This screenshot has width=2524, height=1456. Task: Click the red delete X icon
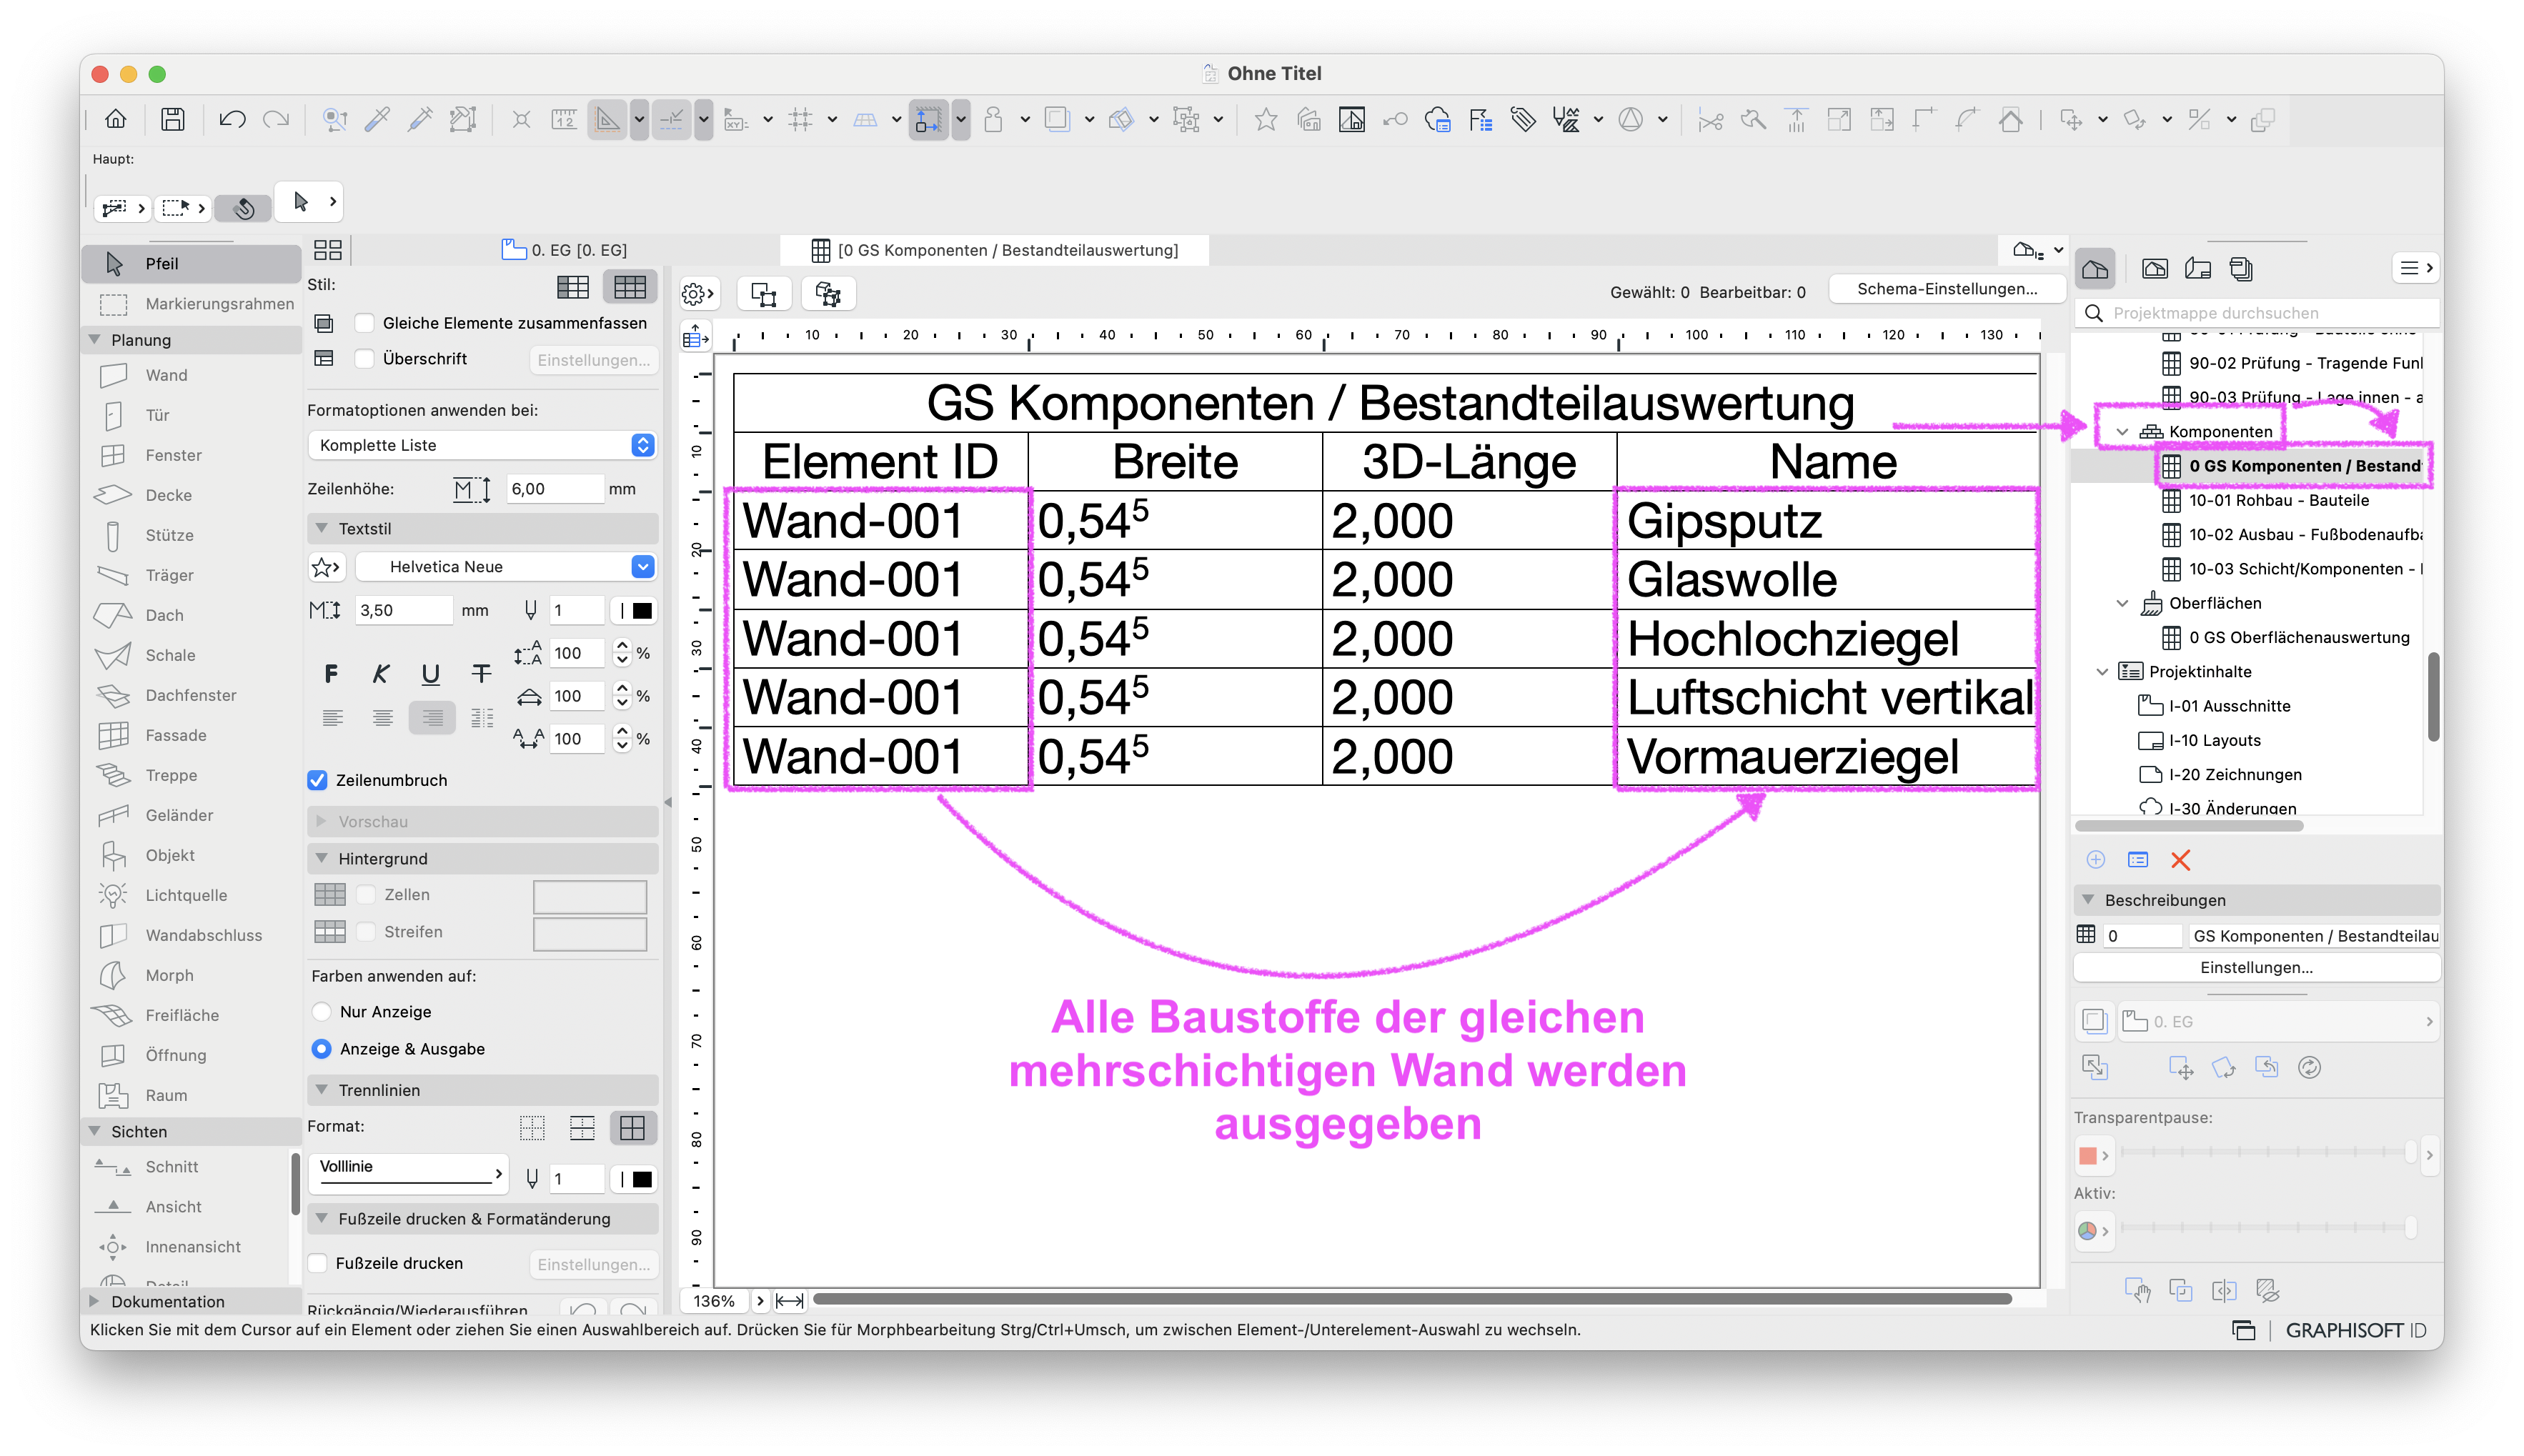point(2181,860)
